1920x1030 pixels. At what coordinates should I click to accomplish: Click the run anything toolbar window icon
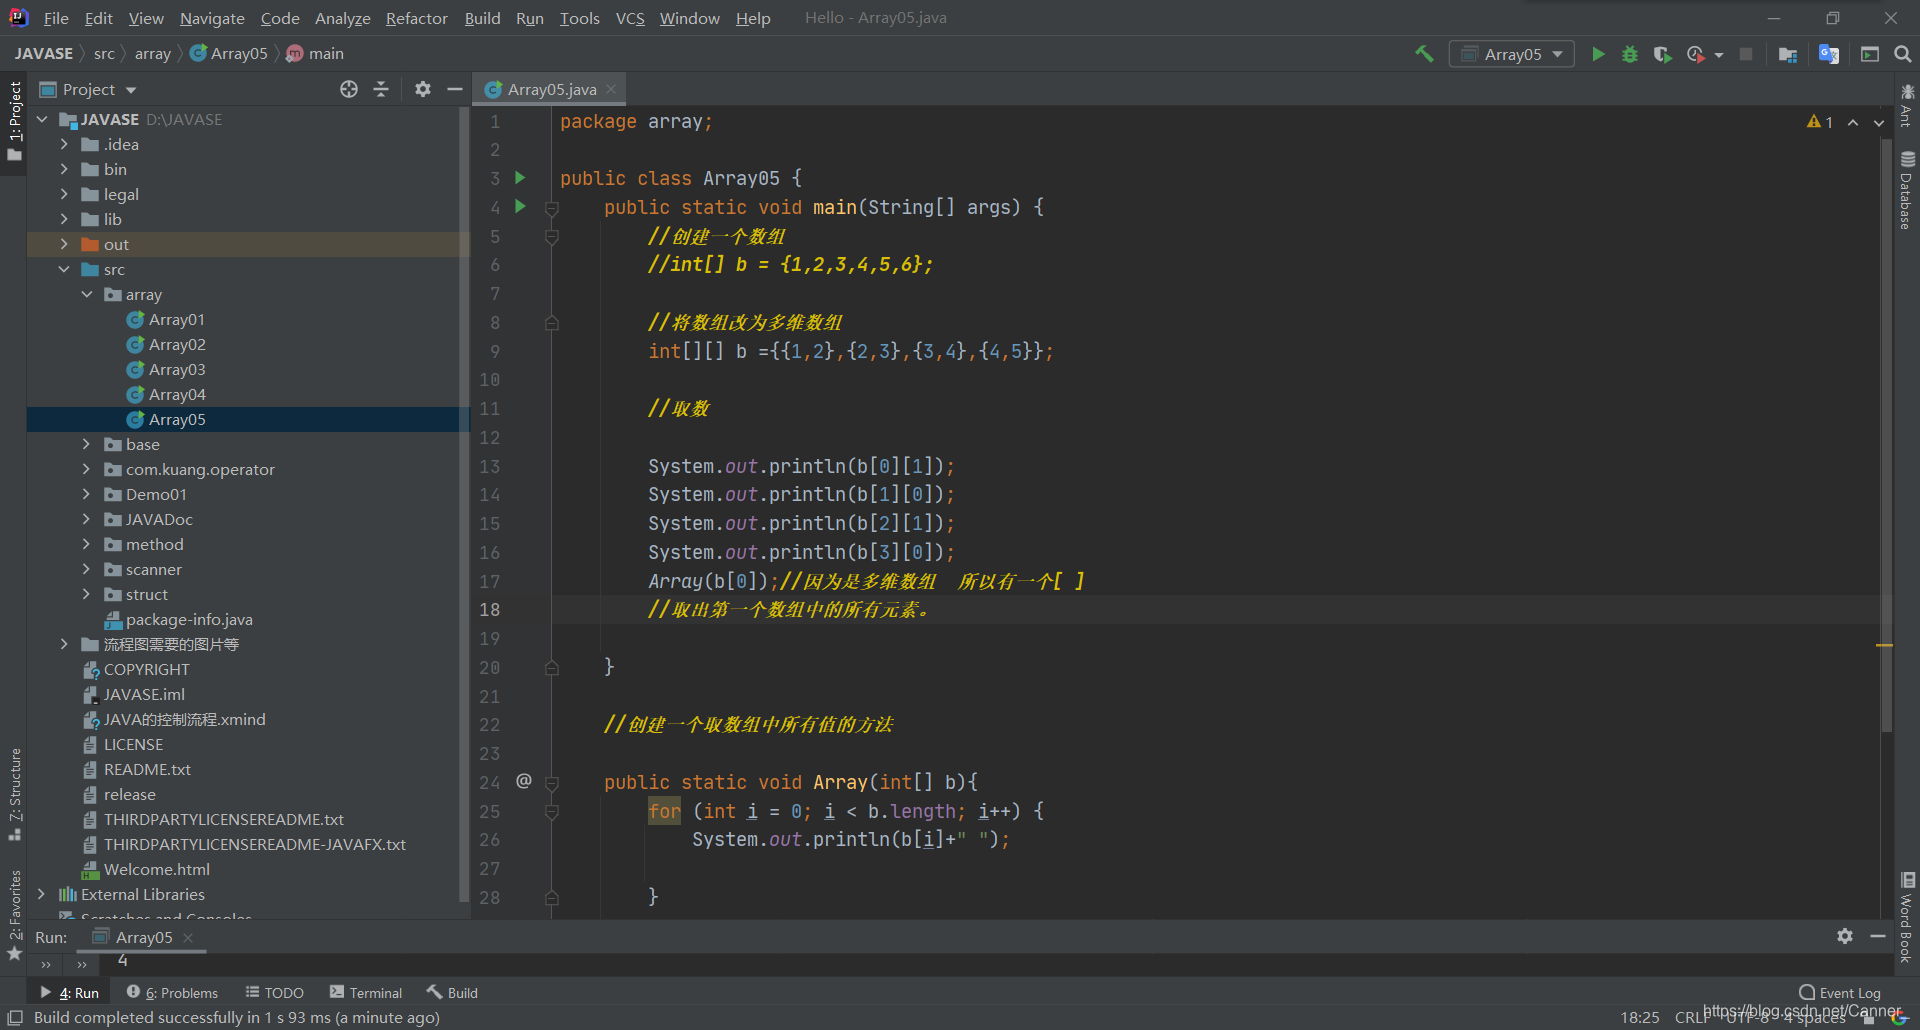(1870, 54)
